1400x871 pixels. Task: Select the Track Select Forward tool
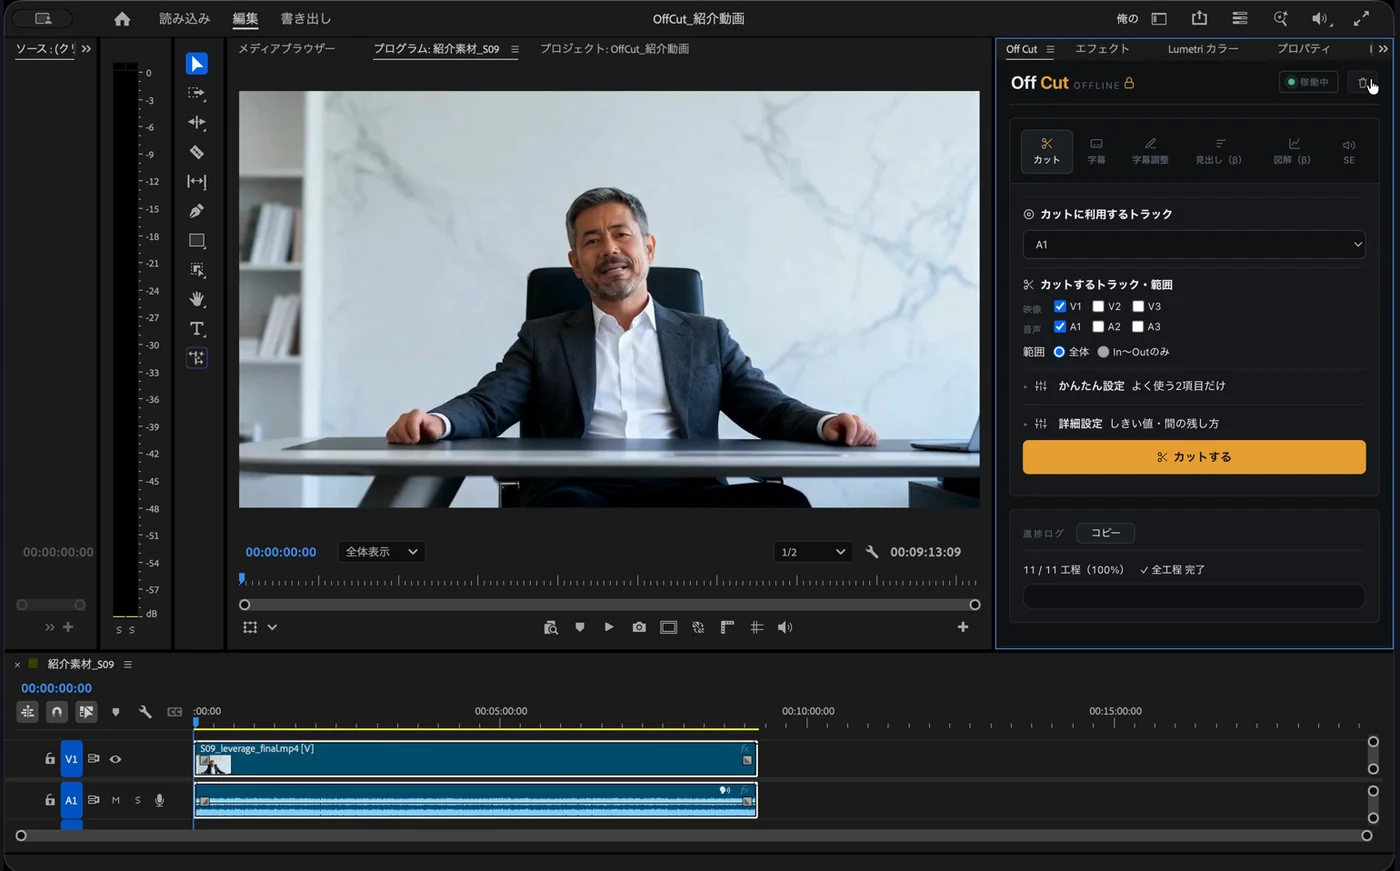(x=197, y=93)
